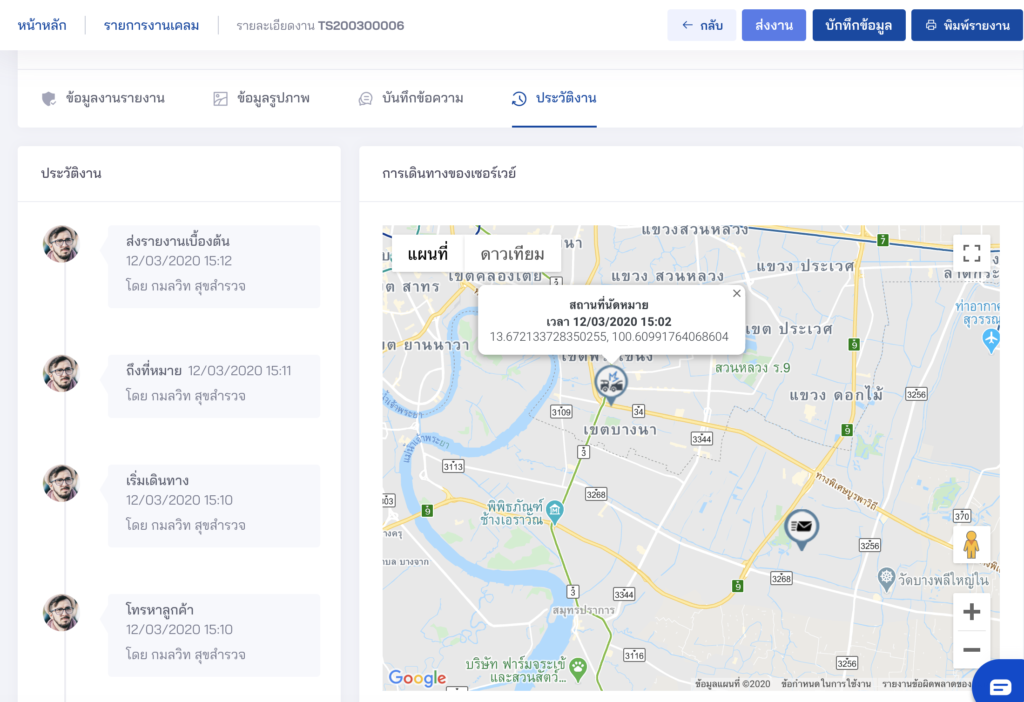Click the บันทึกข้อมูล save button
The height and width of the screenshot is (702, 1024).
click(859, 25)
